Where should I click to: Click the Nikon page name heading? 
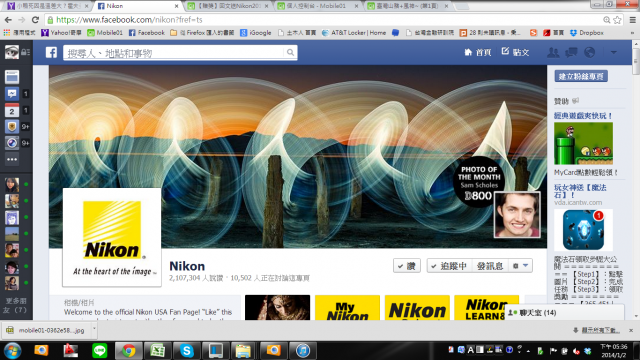187,266
